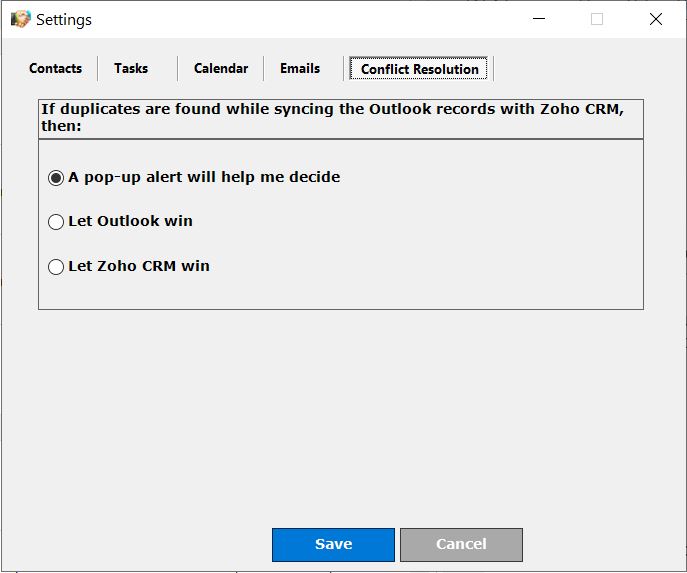The height and width of the screenshot is (573, 687).
Task: Click the 'If duplicates are found' heading text
Action: point(333,117)
